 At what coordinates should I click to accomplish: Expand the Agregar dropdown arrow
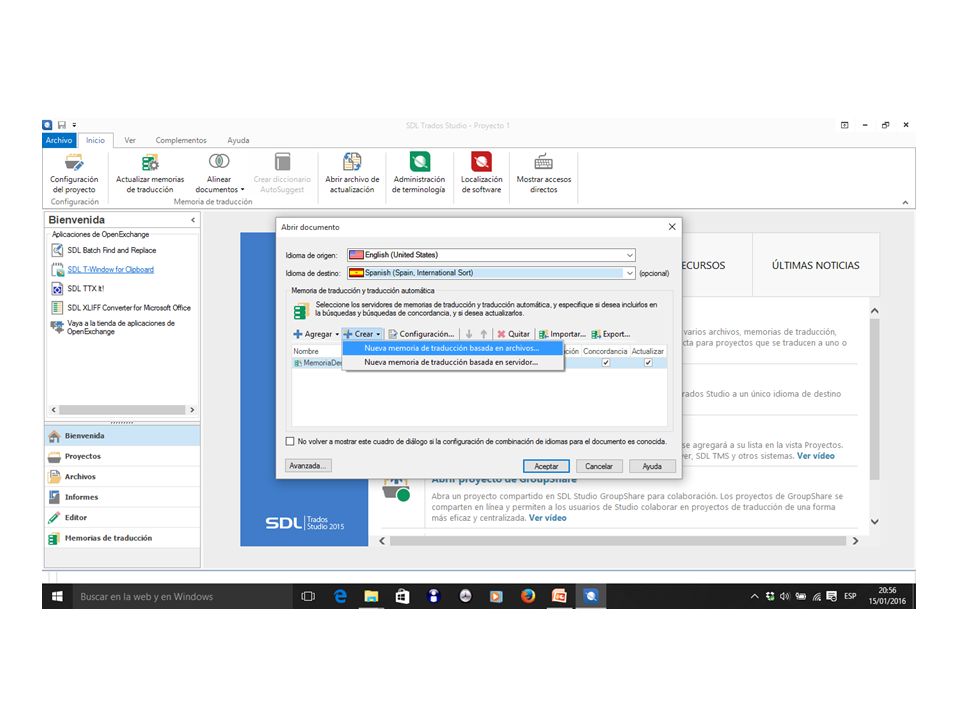point(337,334)
